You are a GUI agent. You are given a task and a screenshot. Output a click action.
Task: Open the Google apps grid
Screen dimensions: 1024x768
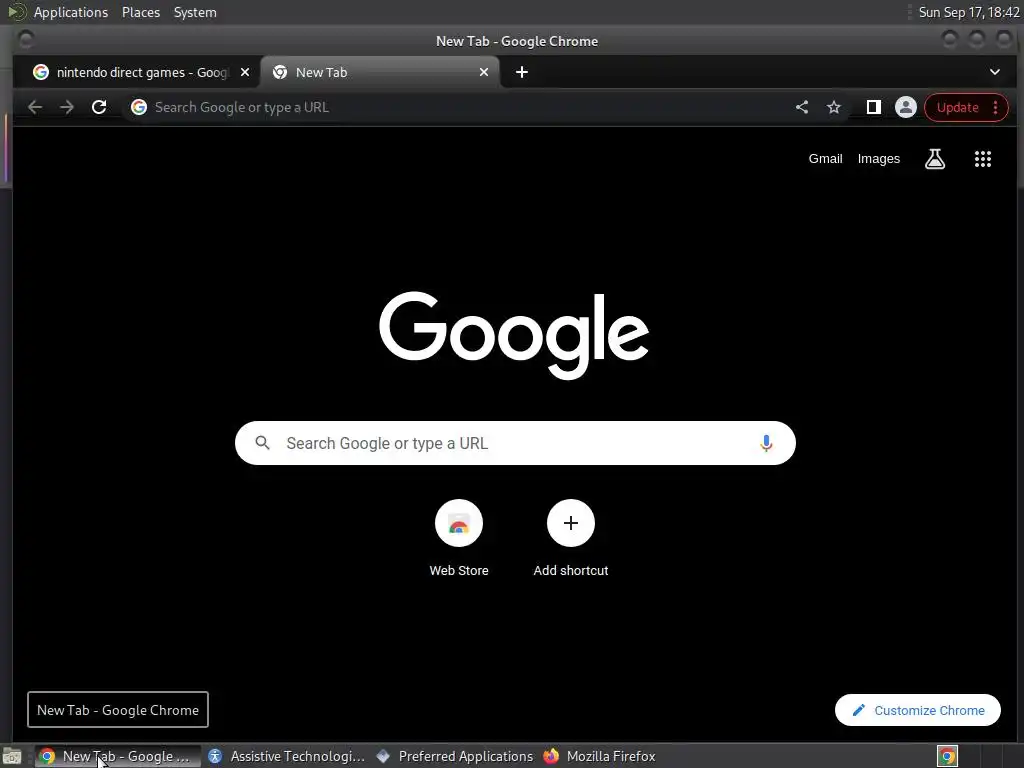point(983,159)
